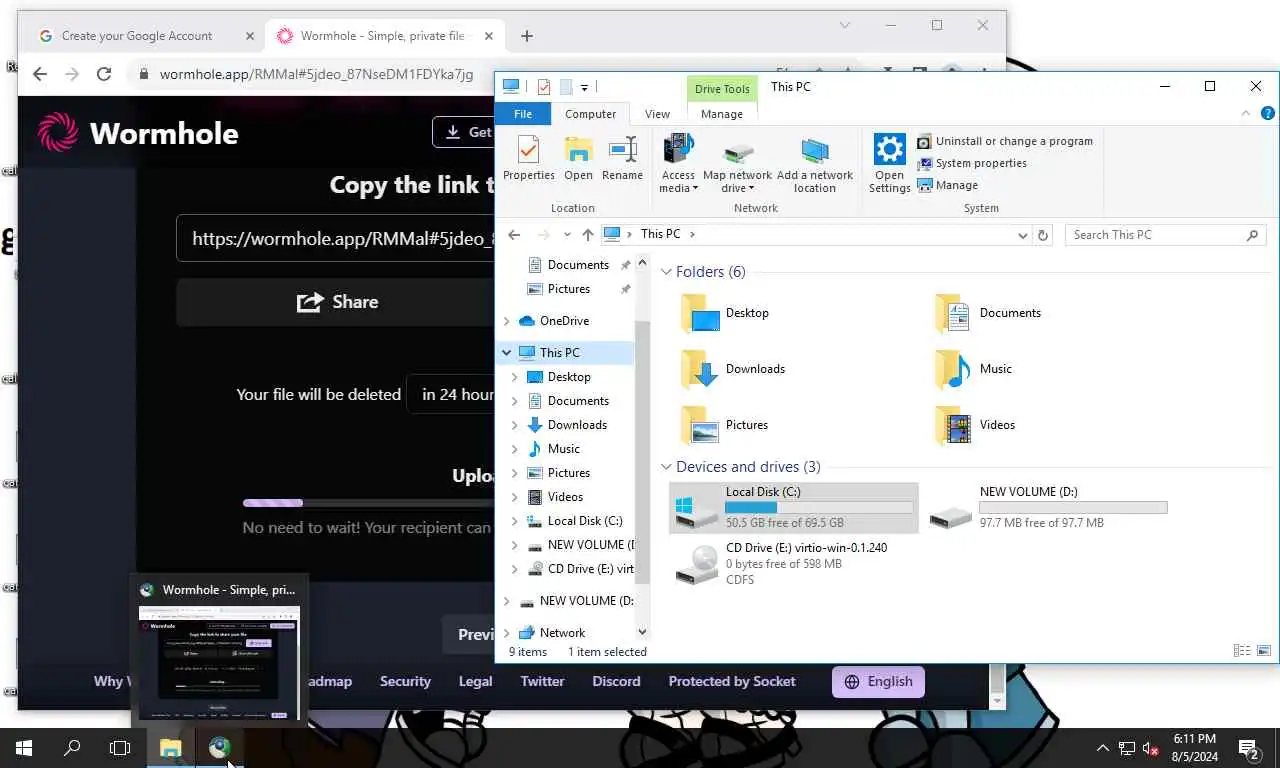Viewport: 1280px width, 768px height.
Task: Click Uninstall or change a program
Action: [x=1005, y=141]
